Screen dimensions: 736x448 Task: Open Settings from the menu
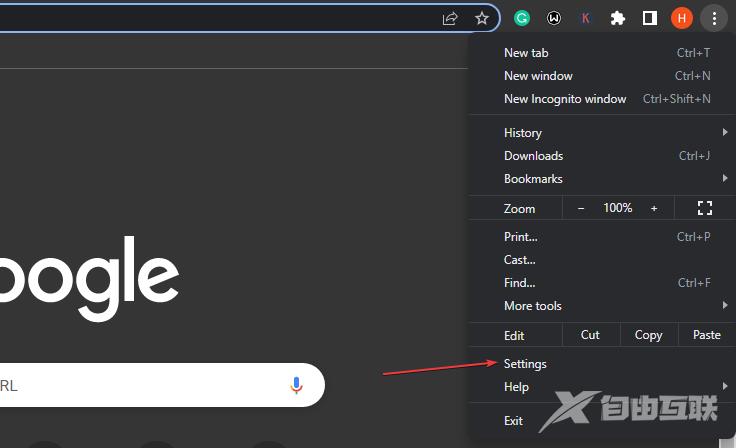tap(602, 364)
